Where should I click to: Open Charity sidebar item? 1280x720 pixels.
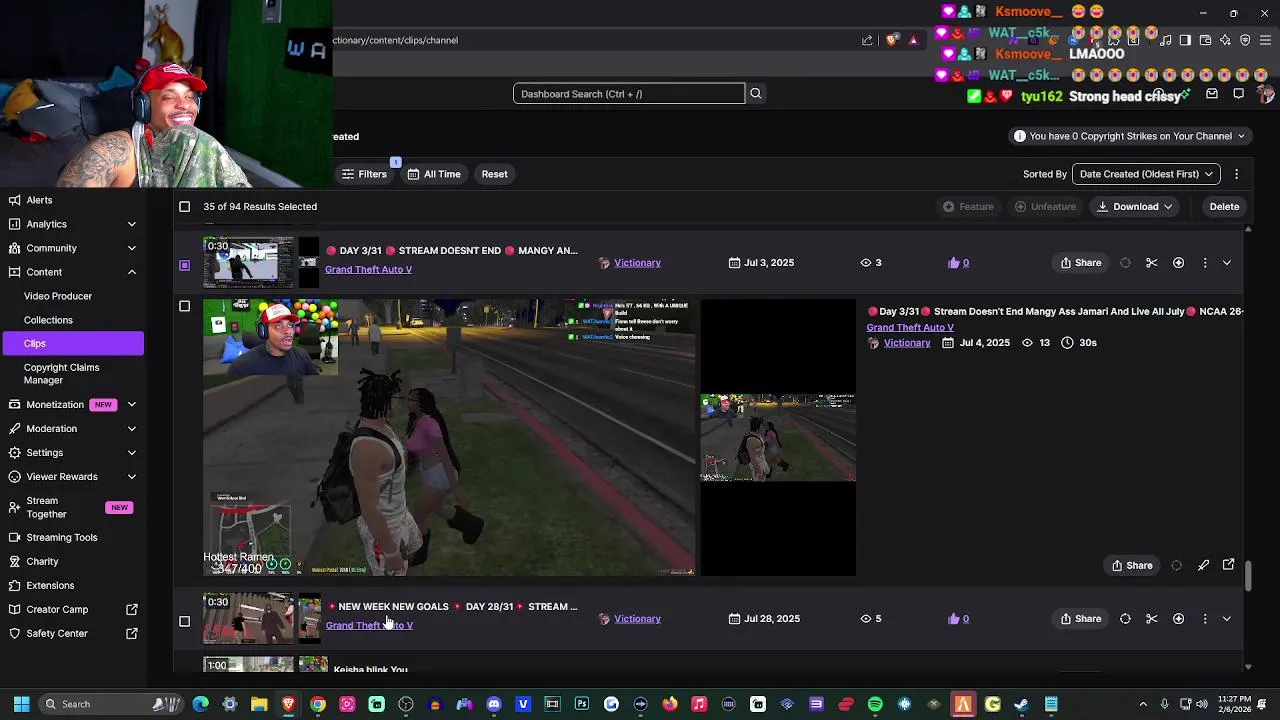coord(42,561)
